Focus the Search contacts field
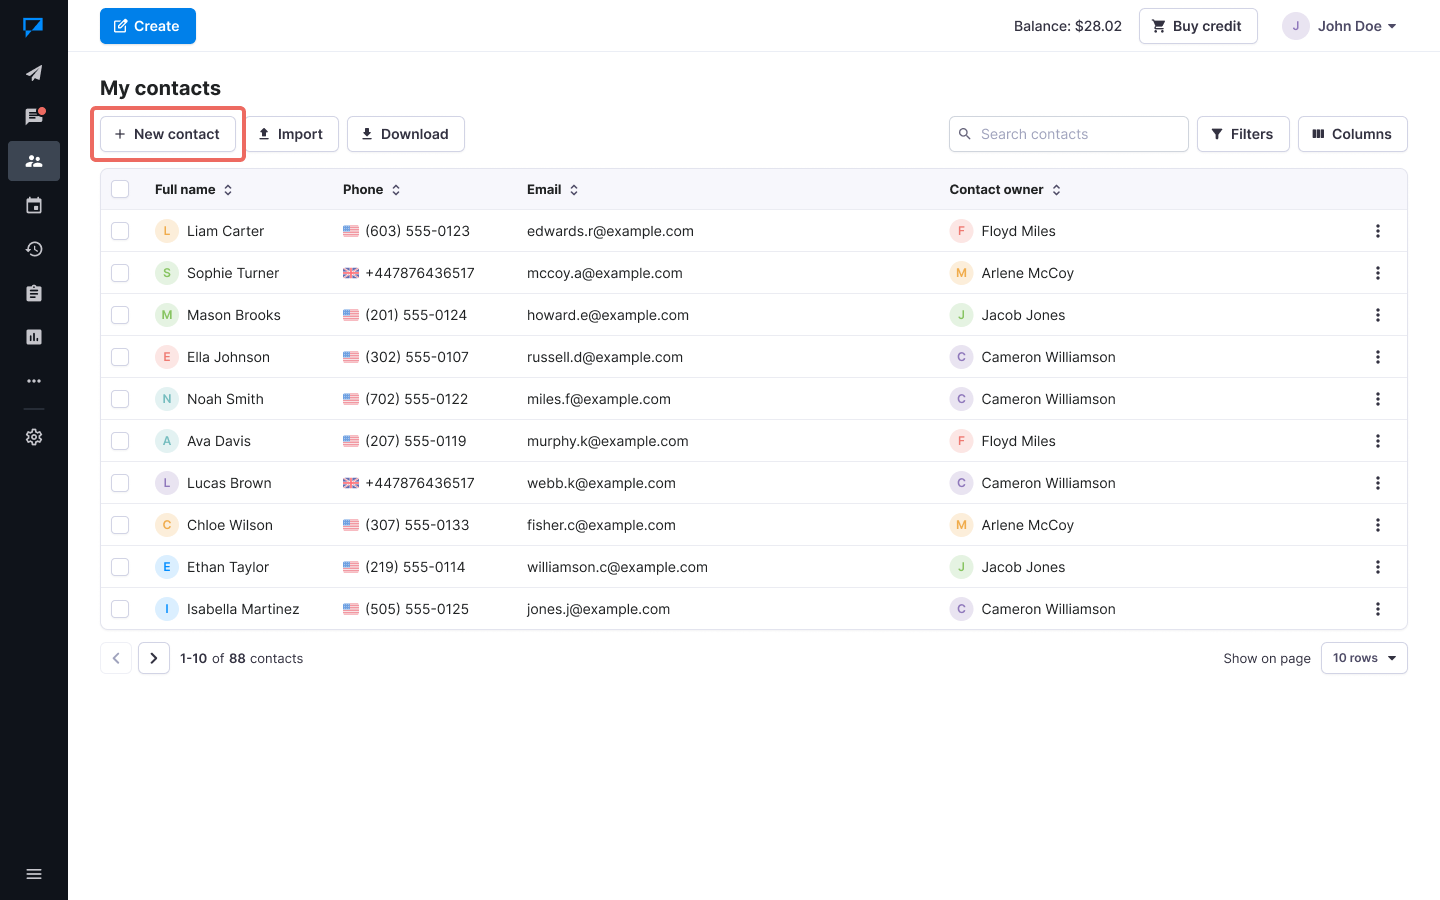 (x=1078, y=134)
